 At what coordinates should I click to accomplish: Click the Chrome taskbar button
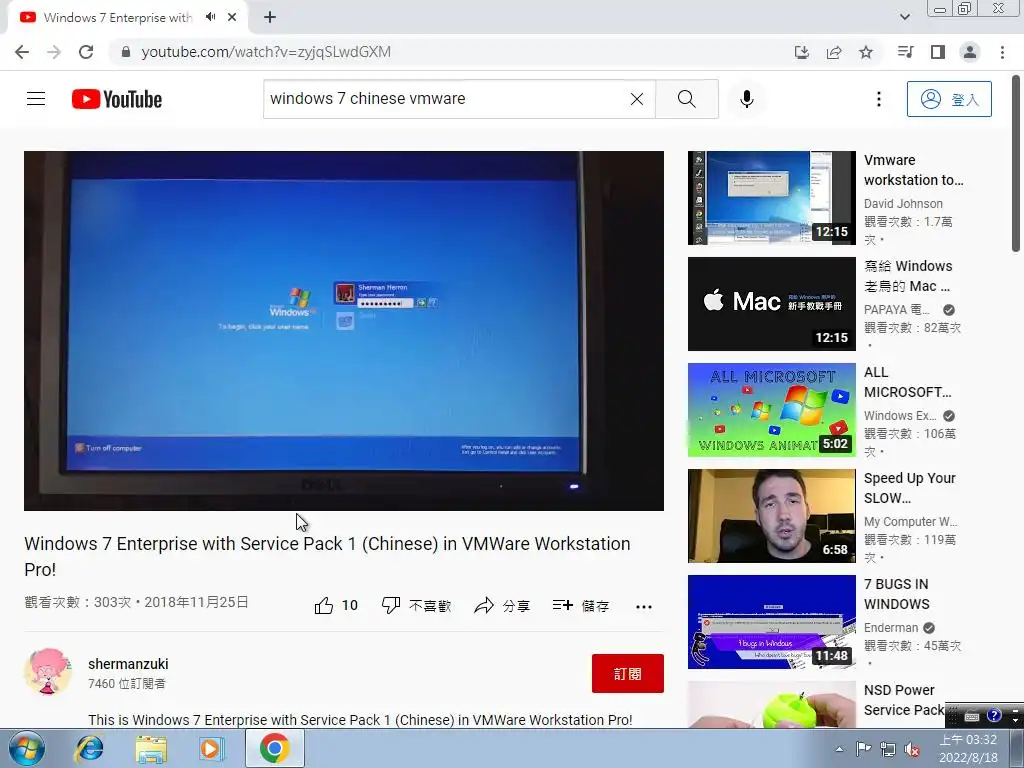click(274, 748)
